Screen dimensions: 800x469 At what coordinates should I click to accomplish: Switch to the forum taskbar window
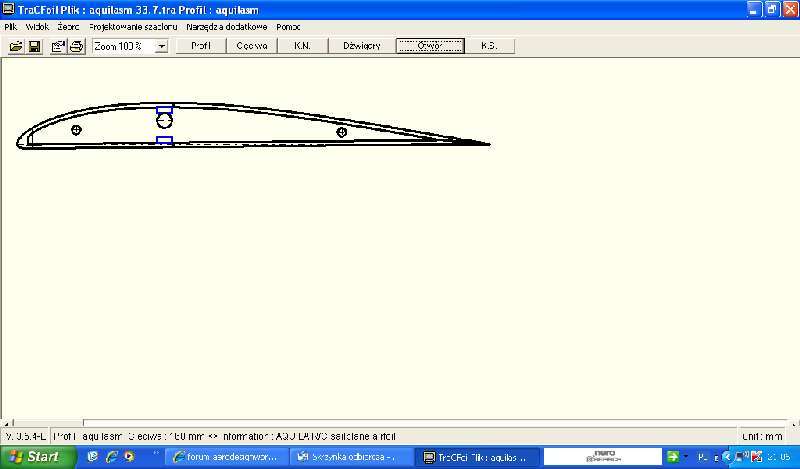[225, 457]
